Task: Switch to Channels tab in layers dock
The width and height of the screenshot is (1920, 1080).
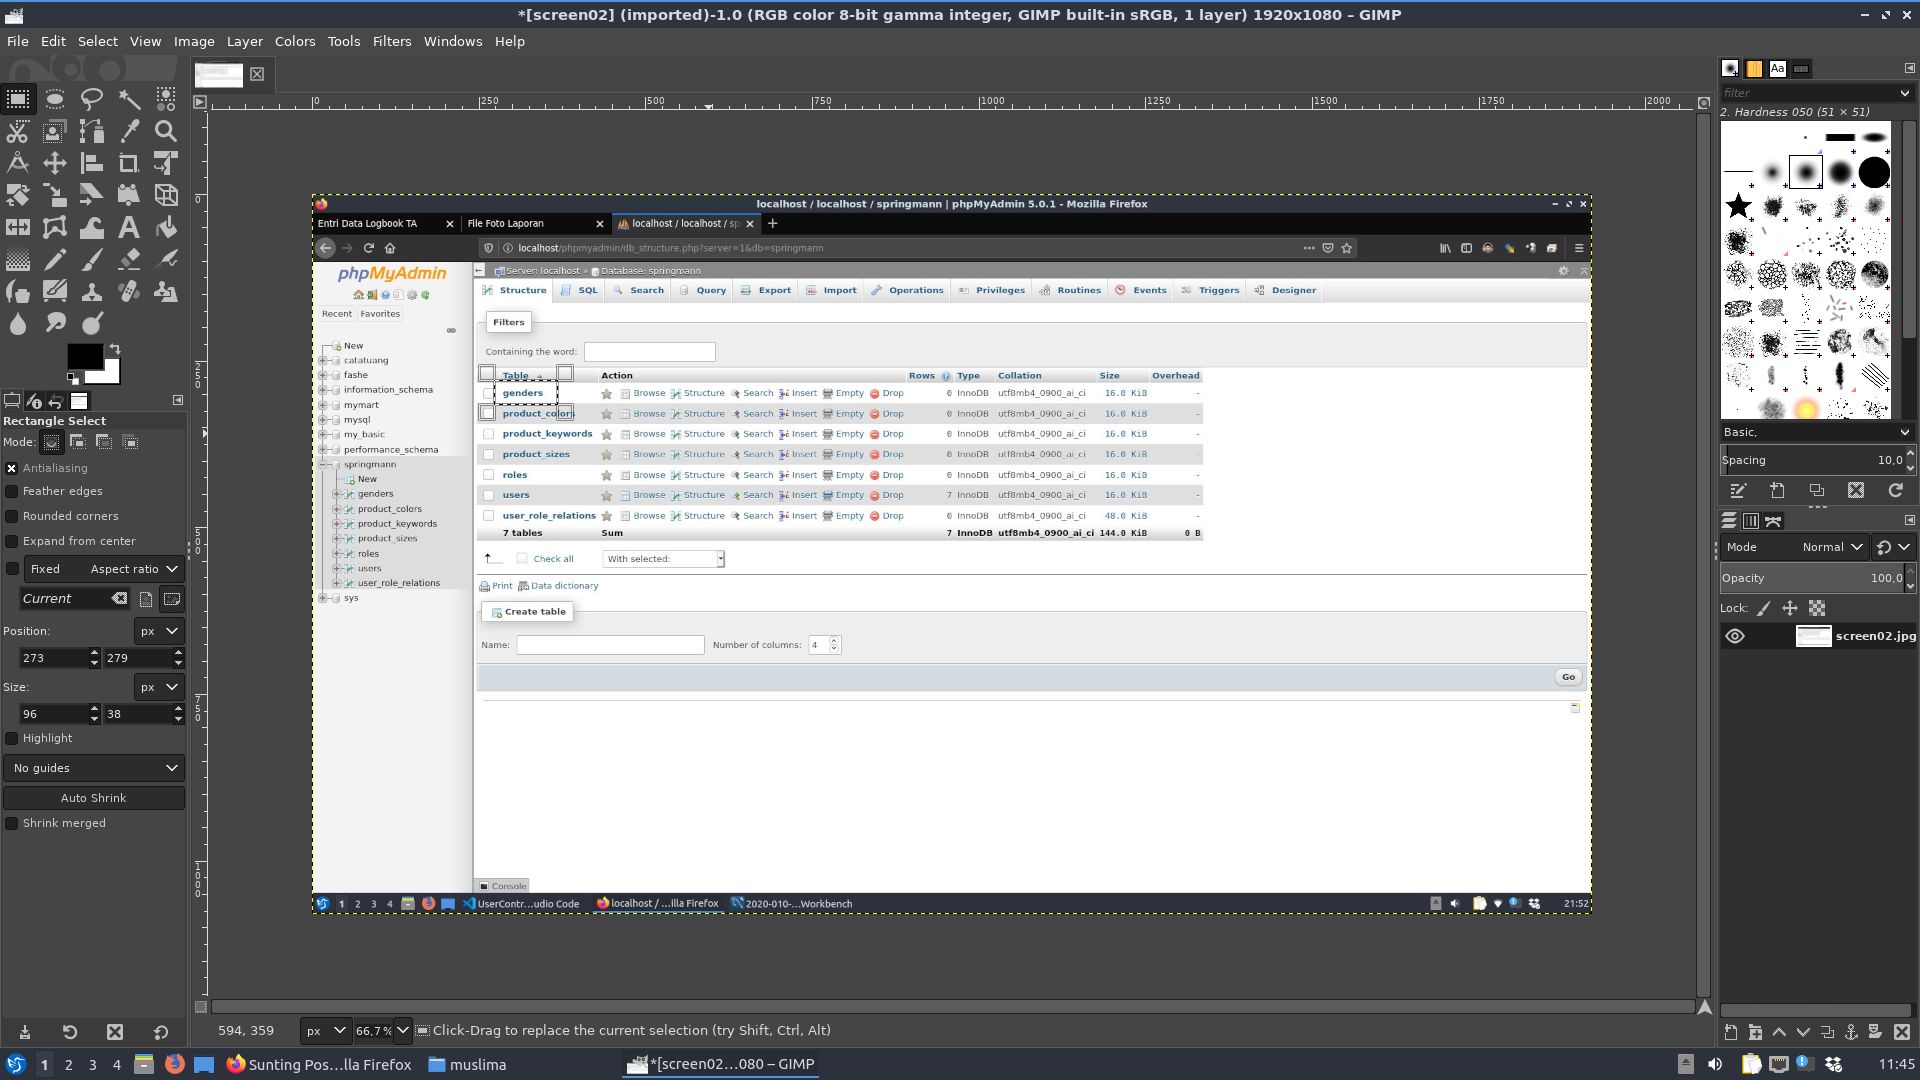Action: (1751, 521)
